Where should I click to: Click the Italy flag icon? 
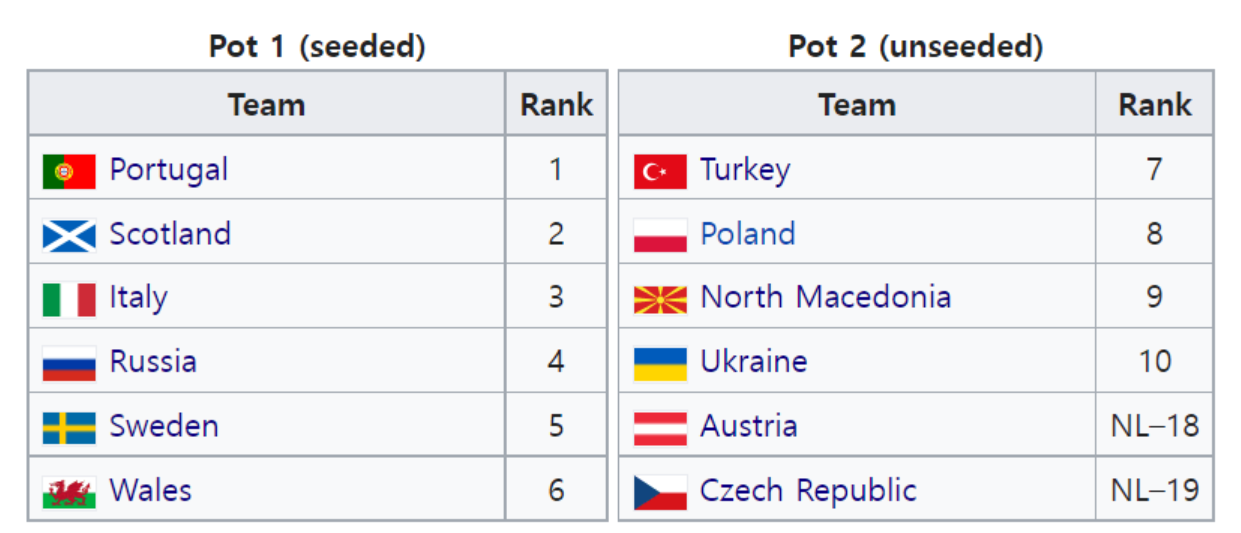pos(69,300)
